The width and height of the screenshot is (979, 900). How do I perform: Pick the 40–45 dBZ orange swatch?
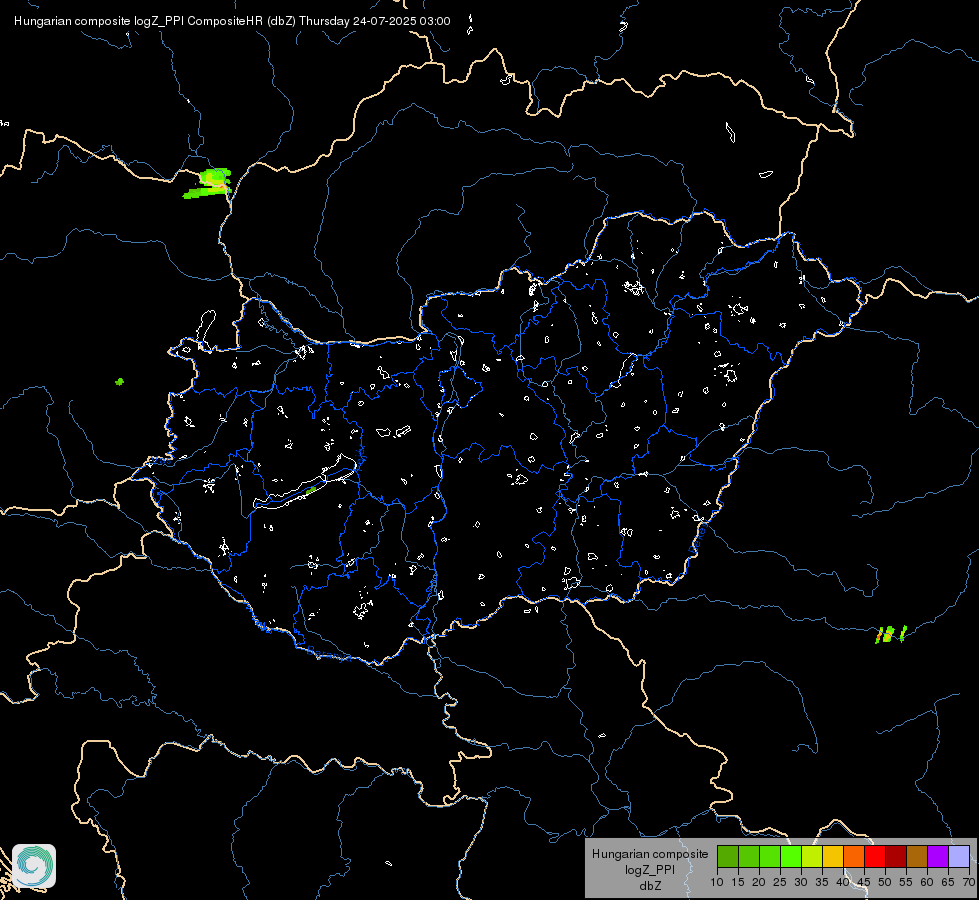coord(854,856)
